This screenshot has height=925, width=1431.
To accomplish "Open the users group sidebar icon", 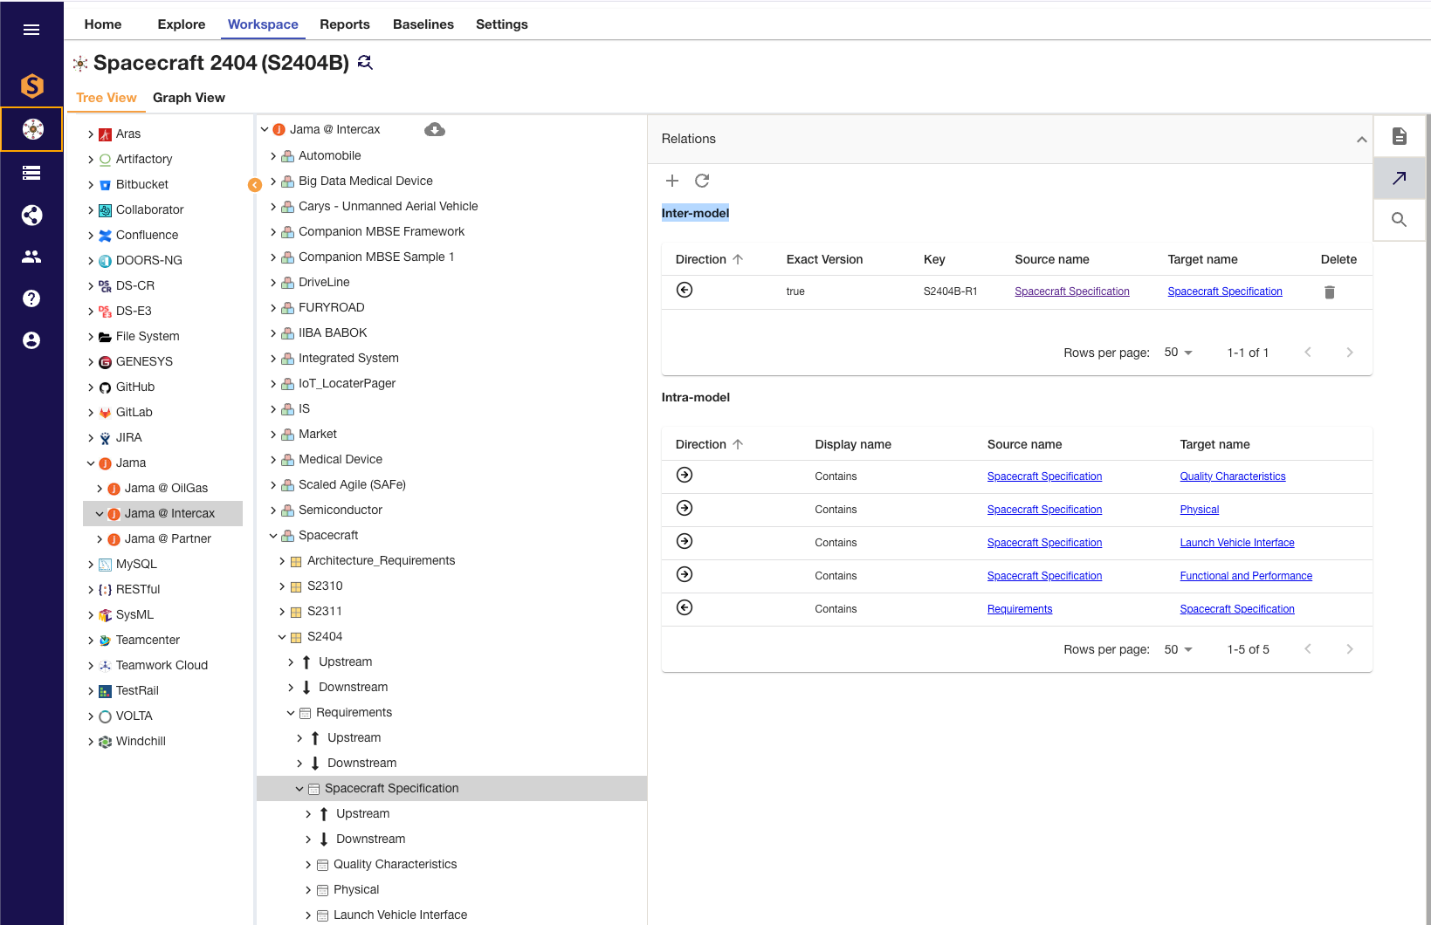I will pyautogui.click(x=32, y=257).
